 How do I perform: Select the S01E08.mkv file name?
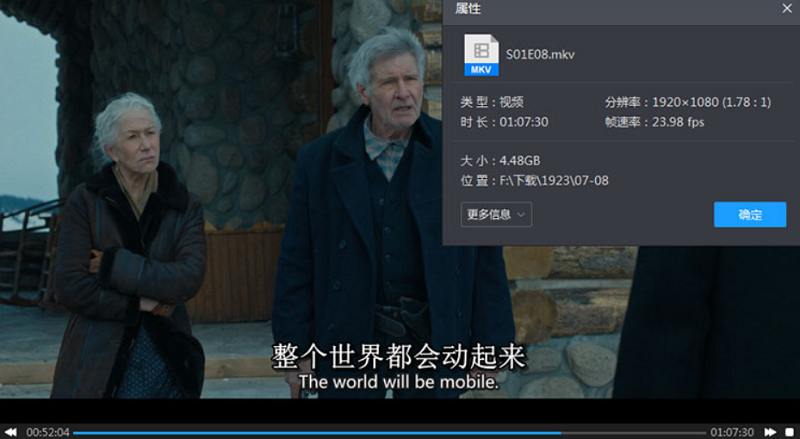point(540,54)
